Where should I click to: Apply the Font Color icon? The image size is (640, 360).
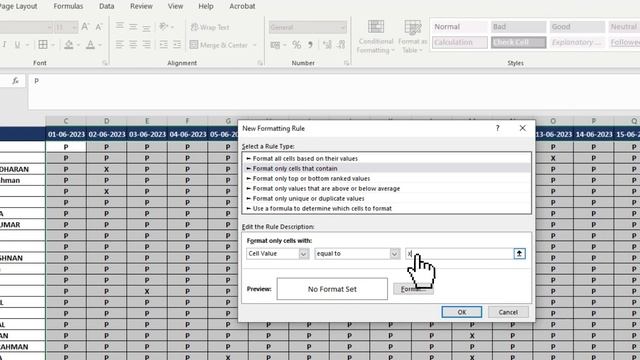90,44
